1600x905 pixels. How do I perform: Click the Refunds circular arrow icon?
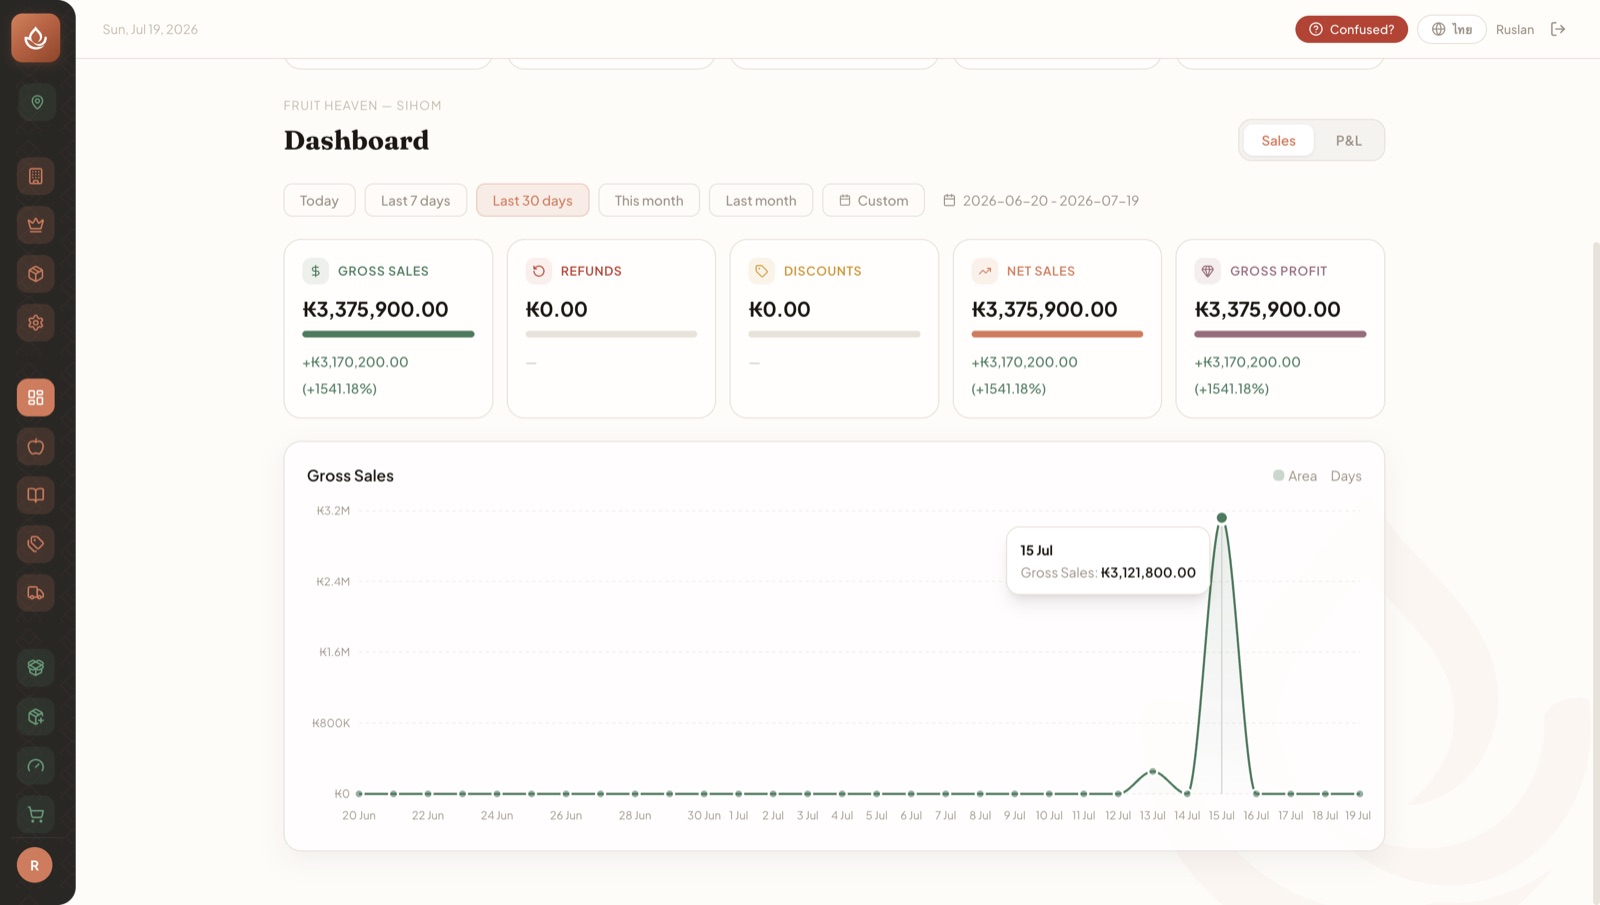[x=538, y=271]
